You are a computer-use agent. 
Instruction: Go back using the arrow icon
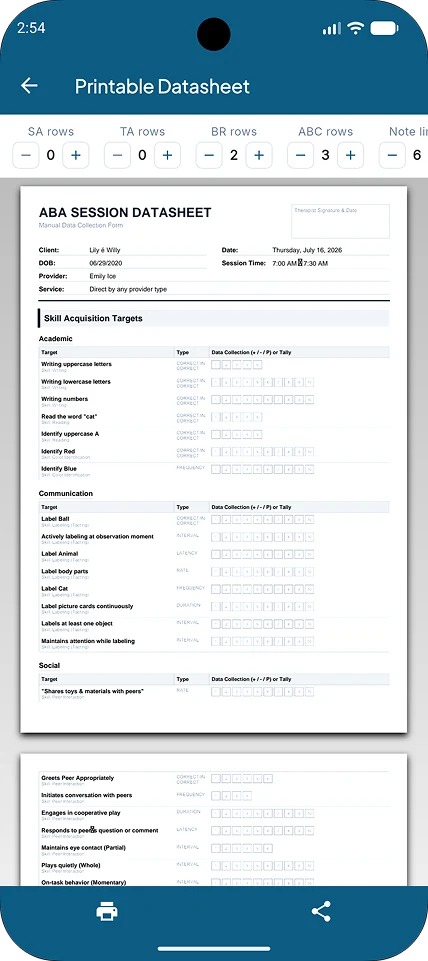coord(29,86)
